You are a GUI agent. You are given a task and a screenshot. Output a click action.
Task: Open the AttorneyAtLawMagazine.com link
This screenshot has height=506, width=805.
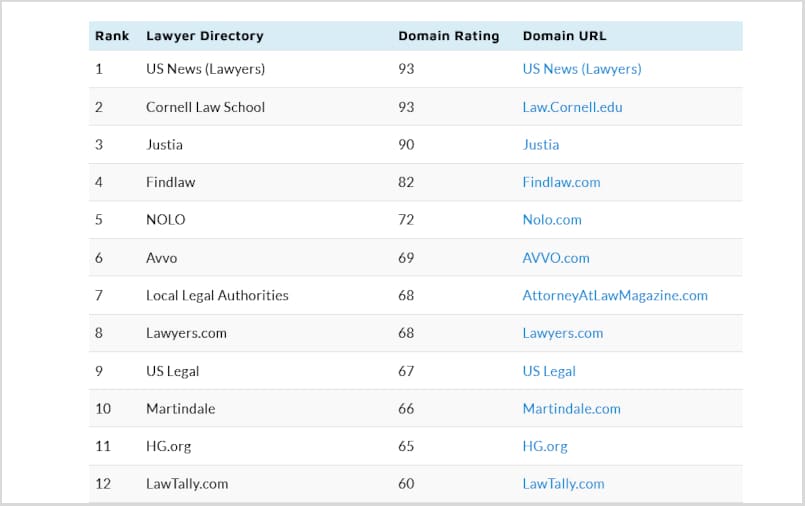[614, 296]
